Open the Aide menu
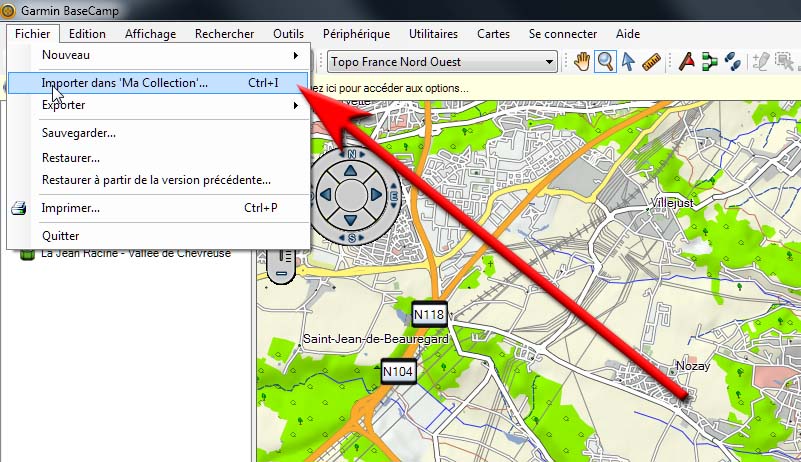 (x=628, y=34)
